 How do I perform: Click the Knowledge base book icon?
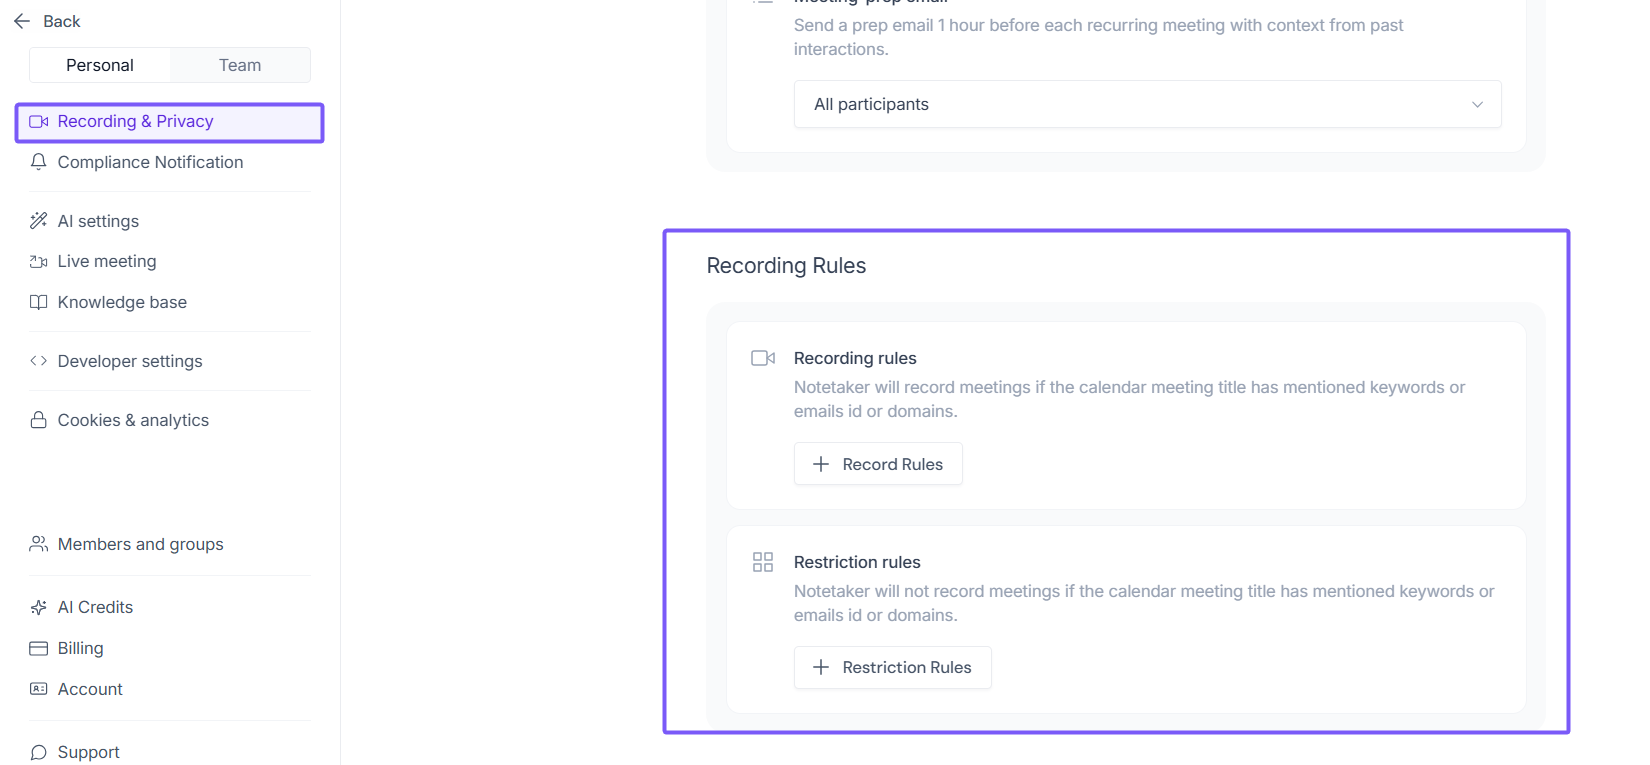point(39,302)
